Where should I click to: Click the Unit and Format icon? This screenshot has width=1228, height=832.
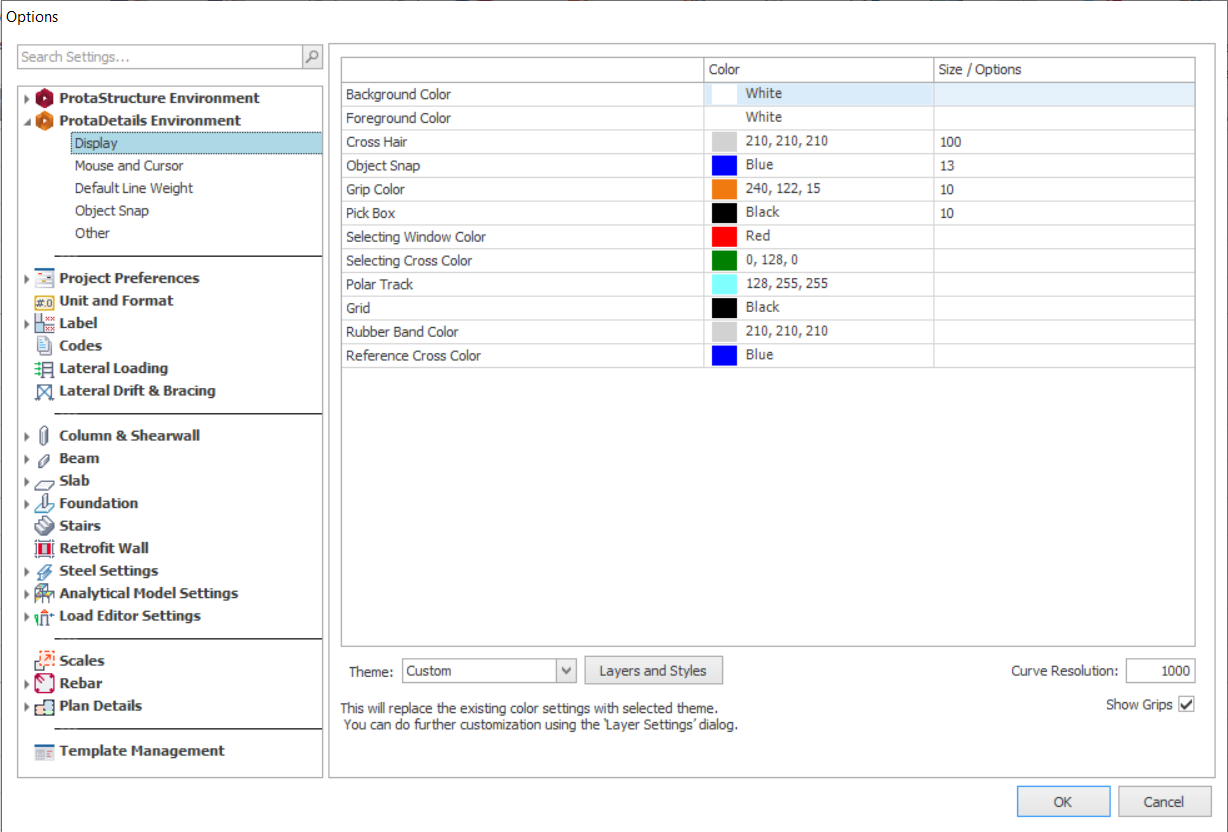pyautogui.click(x=44, y=301)
